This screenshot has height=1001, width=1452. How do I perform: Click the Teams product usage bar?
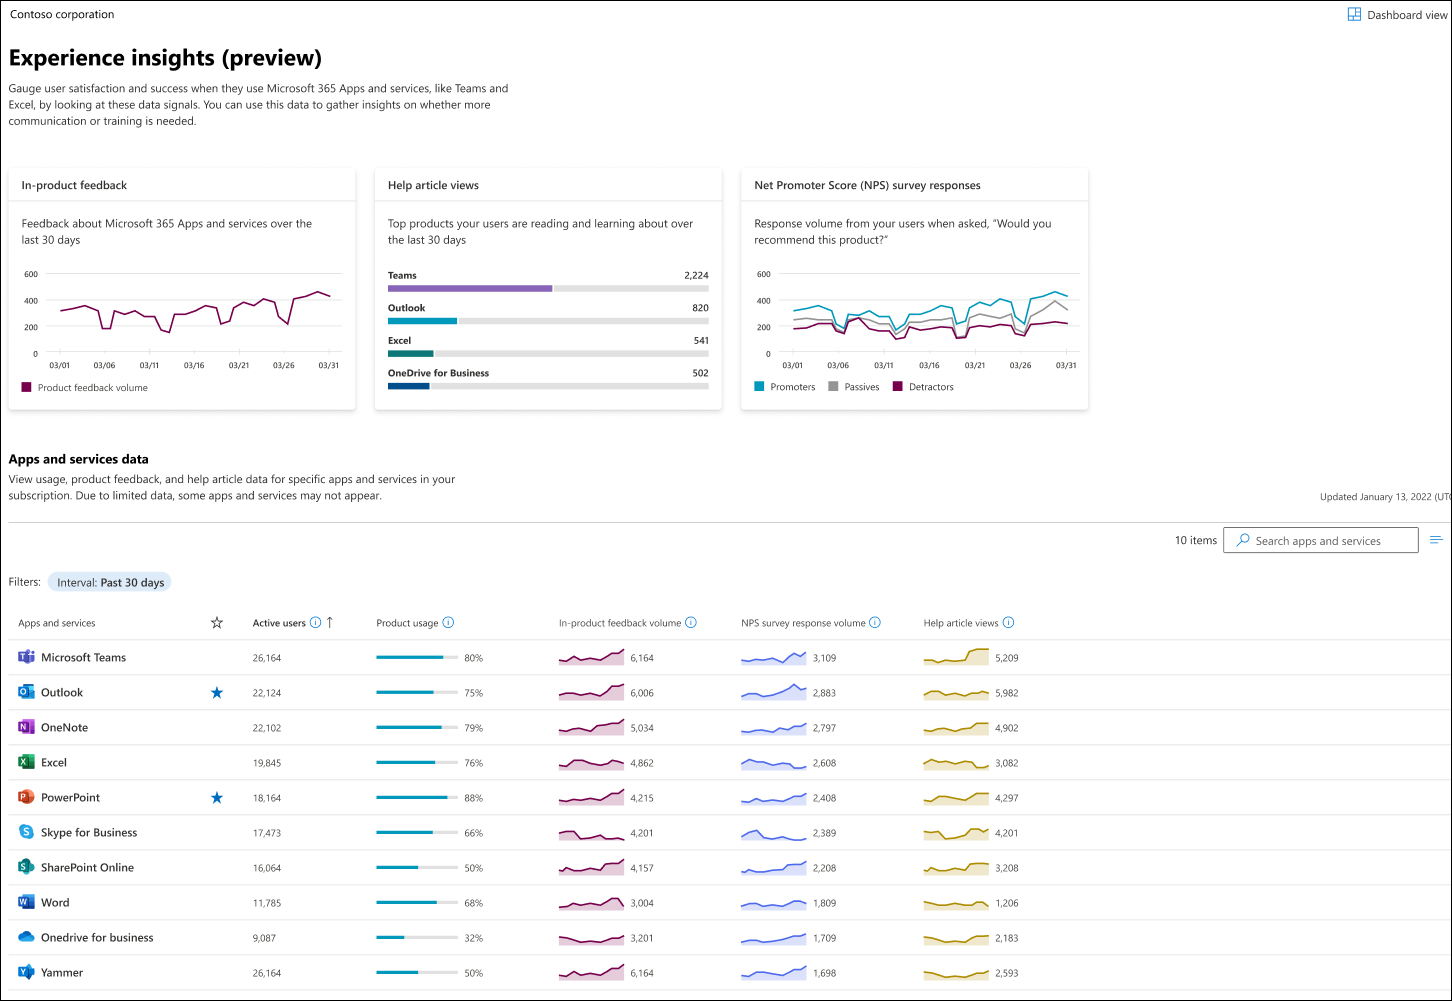(416, 657)
